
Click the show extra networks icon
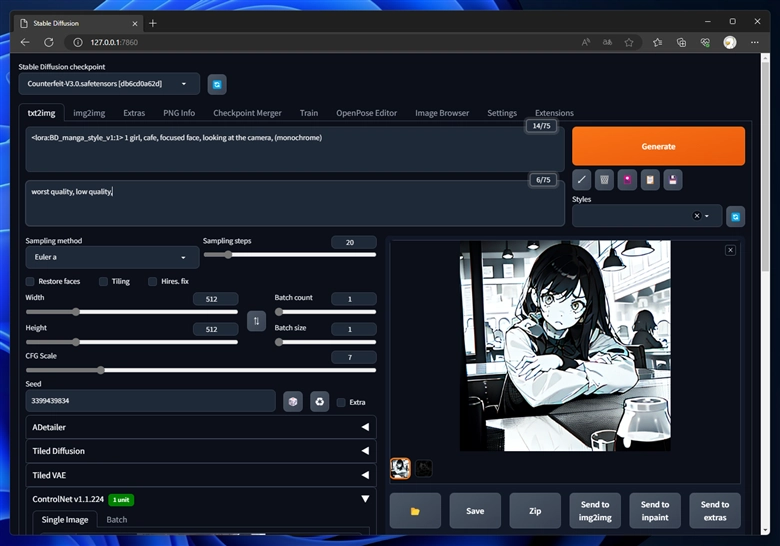627,180
